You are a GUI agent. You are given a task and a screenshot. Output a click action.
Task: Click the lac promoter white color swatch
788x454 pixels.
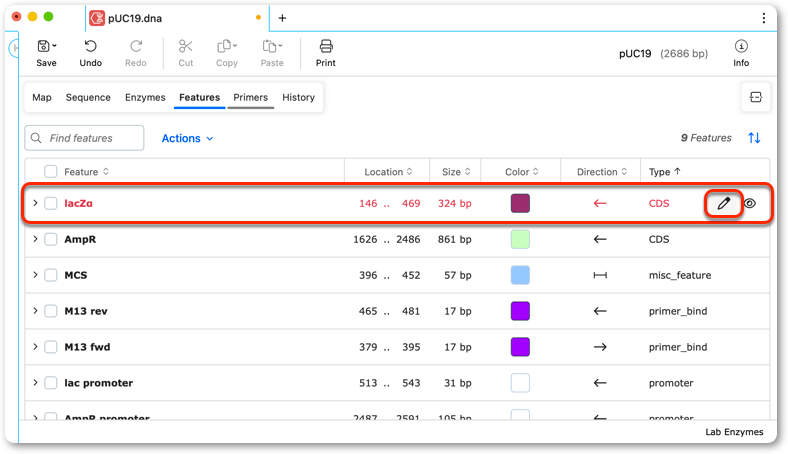click(x=520, y=383)
